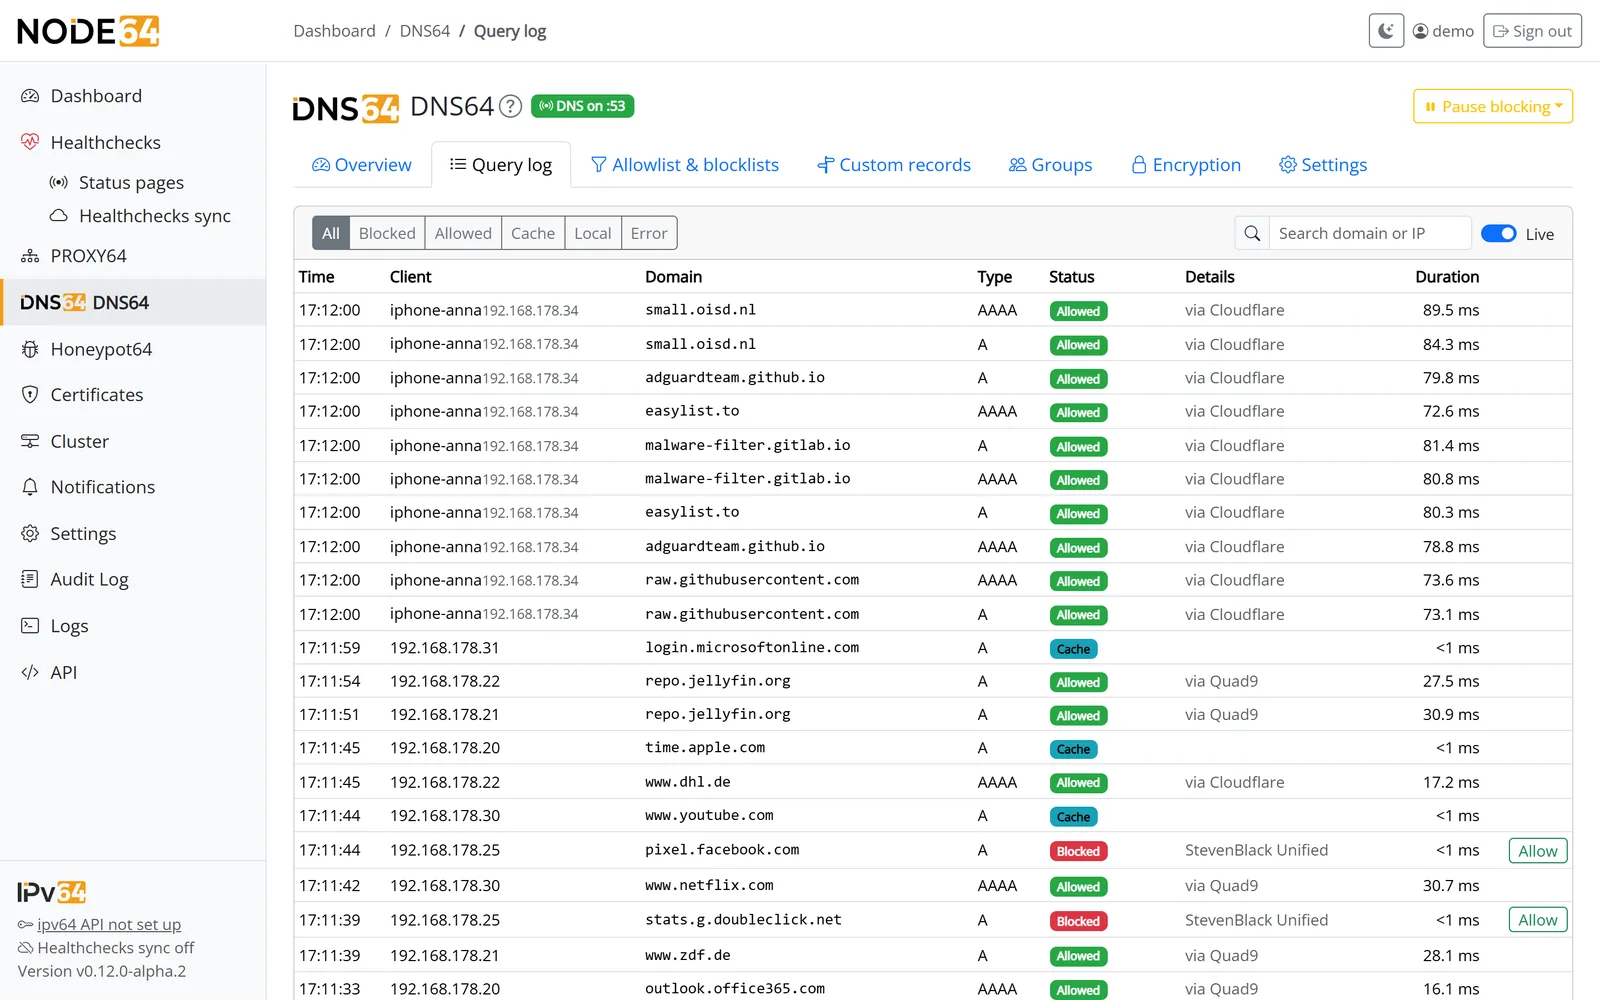This screenshot has height=1000, width=1600.
Task: Open Notifications in the sidebar
Action: [133, 487]
